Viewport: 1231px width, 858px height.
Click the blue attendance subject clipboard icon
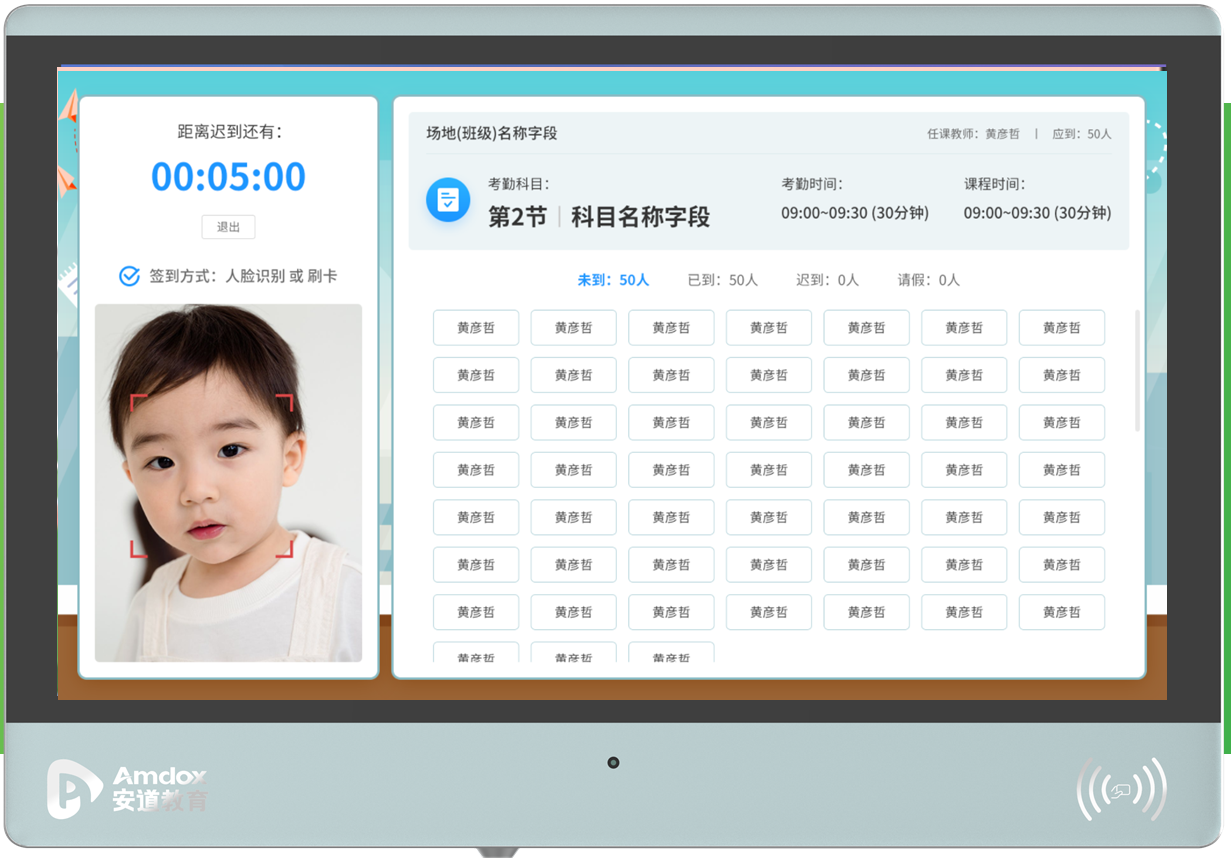[x=448, y=200]
